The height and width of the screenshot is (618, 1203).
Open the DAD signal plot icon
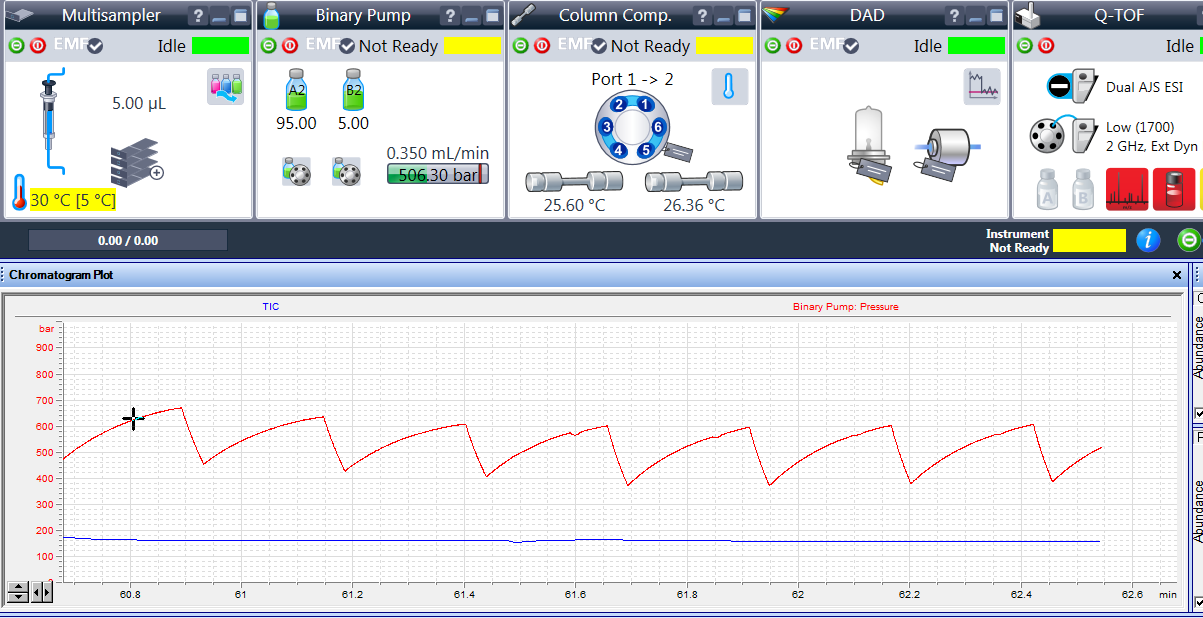tap(981, 87)
